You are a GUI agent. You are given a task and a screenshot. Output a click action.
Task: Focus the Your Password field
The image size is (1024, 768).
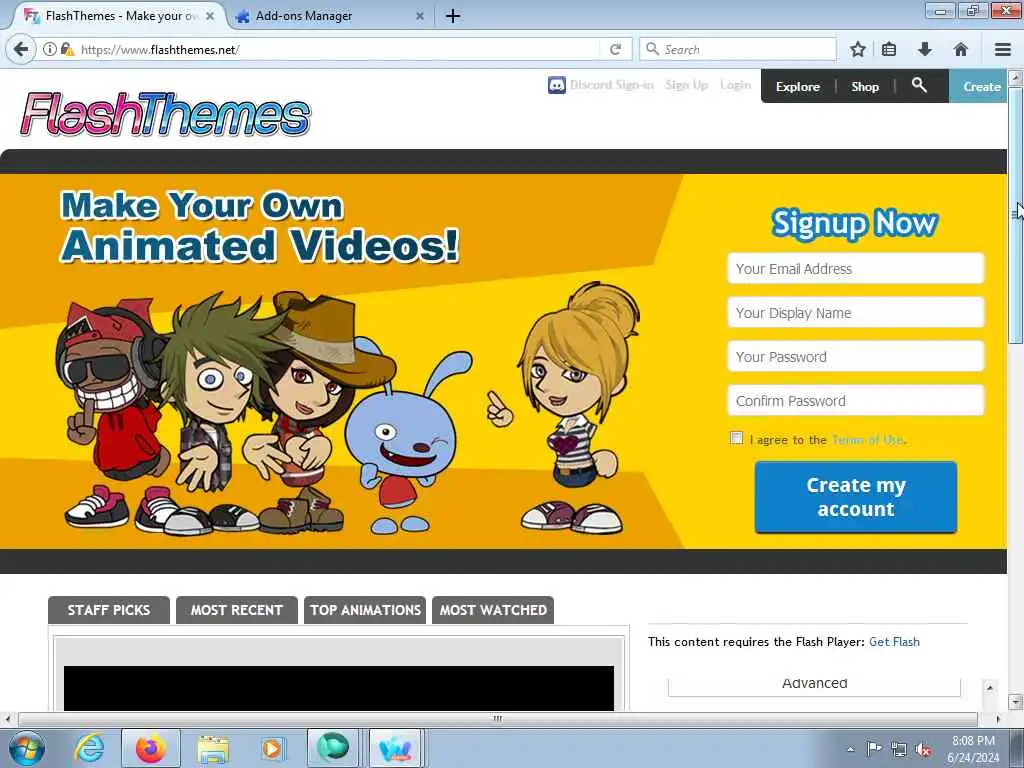tap(856, 356)
